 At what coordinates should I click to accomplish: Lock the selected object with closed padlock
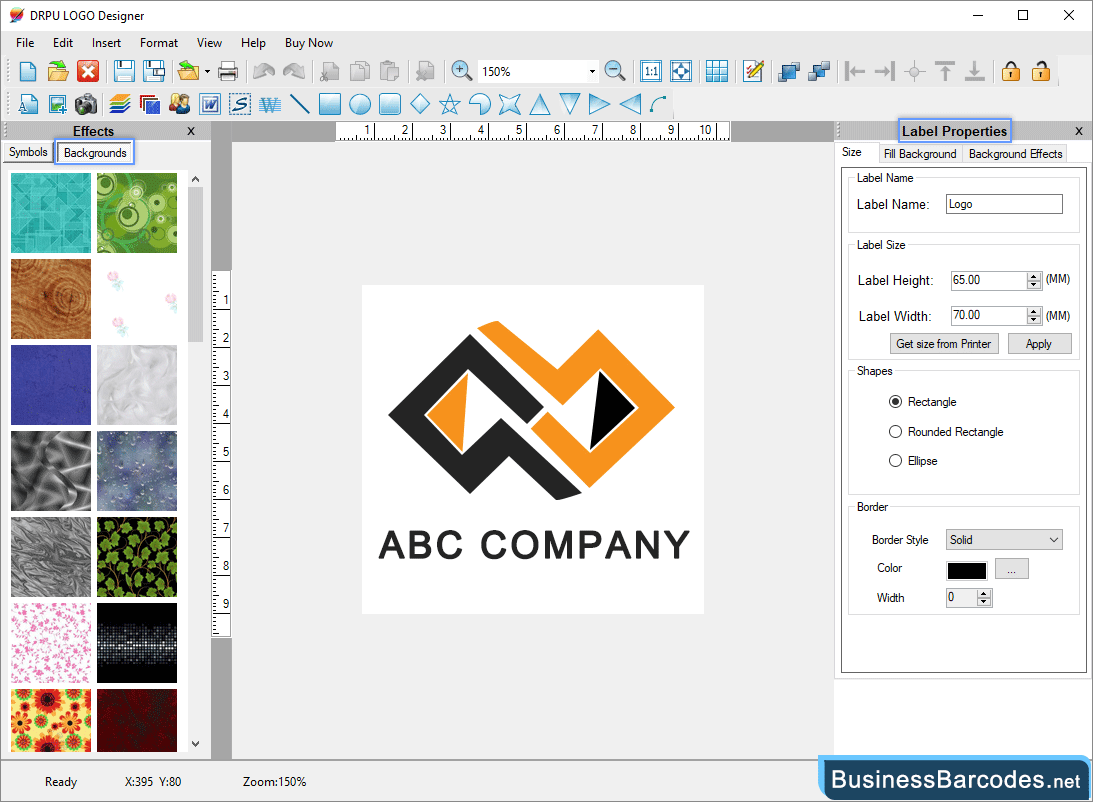[x=1011, y=71]
